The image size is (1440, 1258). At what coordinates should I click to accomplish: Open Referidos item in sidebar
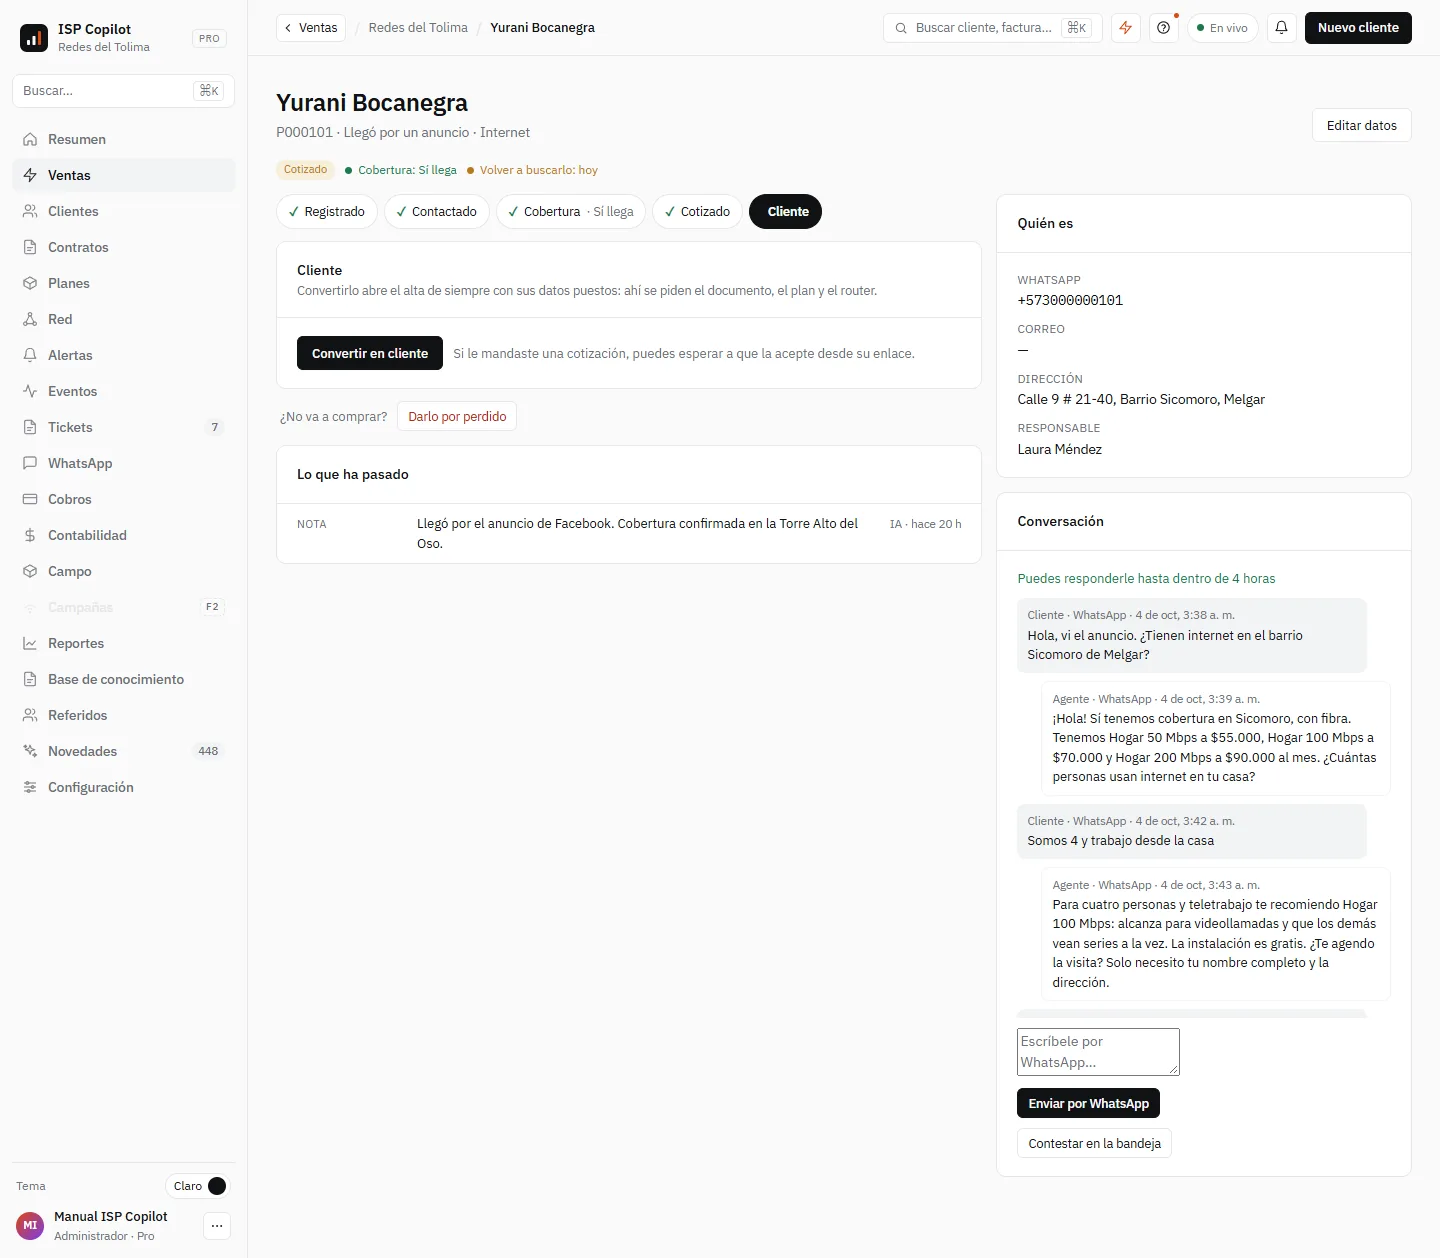[124, 715]
